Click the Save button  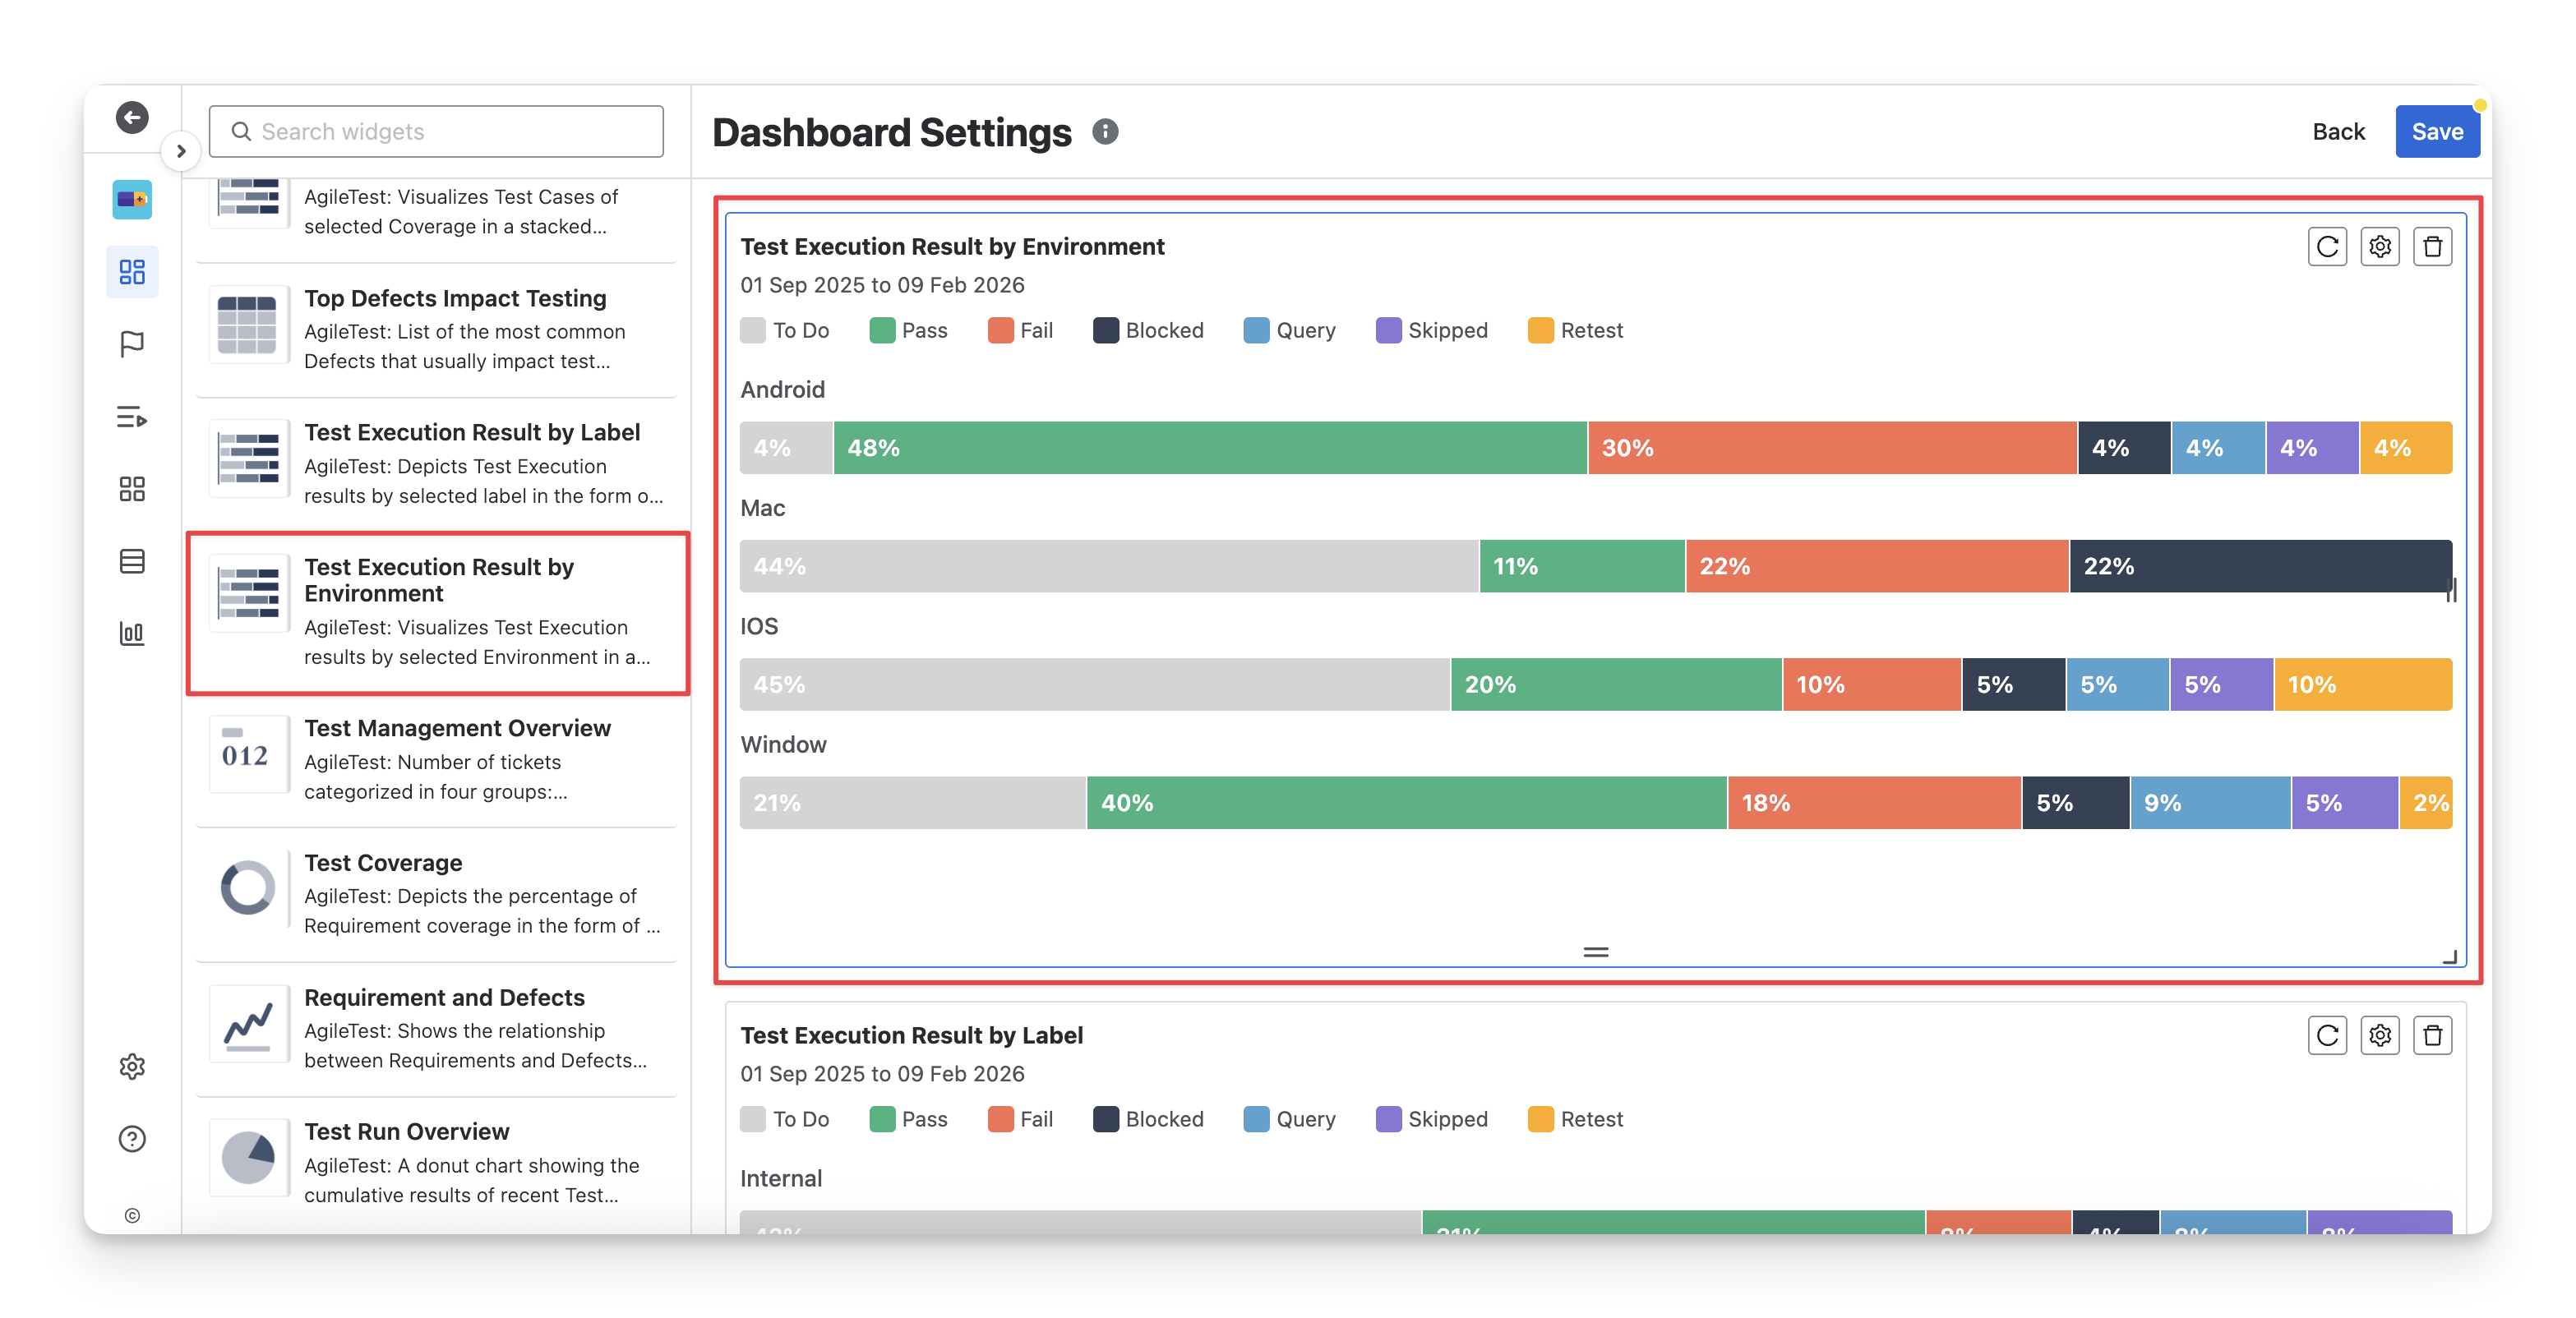click(x=2436, y=132)
